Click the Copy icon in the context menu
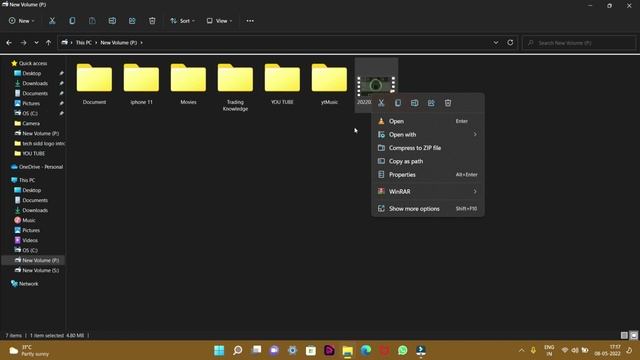 coord(398,103)
